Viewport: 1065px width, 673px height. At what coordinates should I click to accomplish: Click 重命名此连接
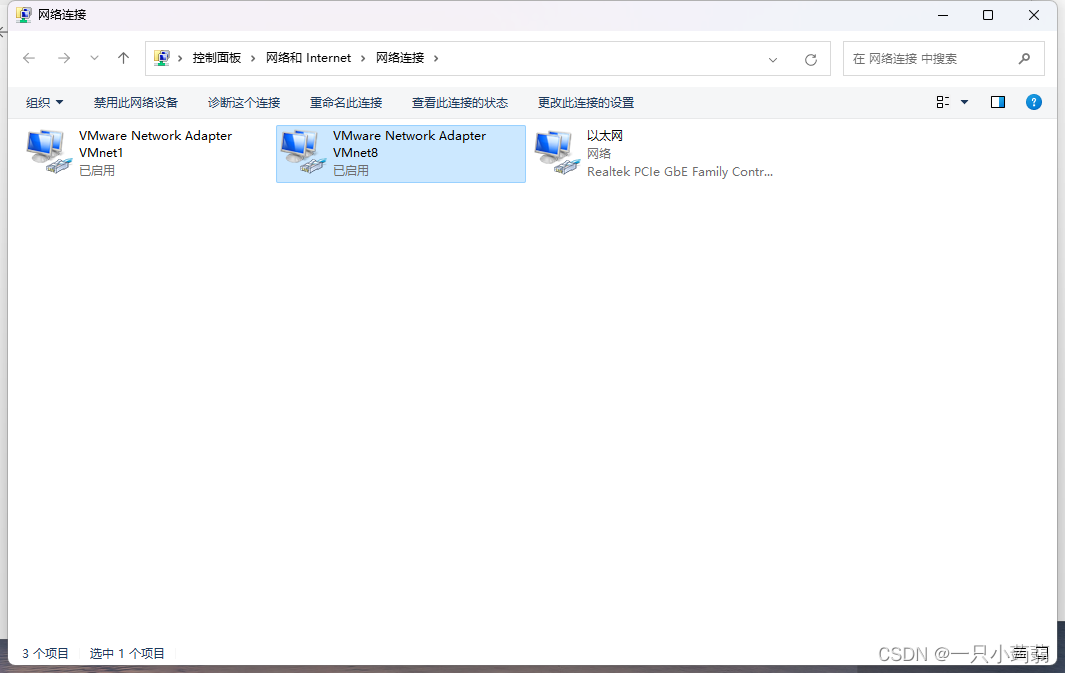pyautogui.click(x=346, y=103)
